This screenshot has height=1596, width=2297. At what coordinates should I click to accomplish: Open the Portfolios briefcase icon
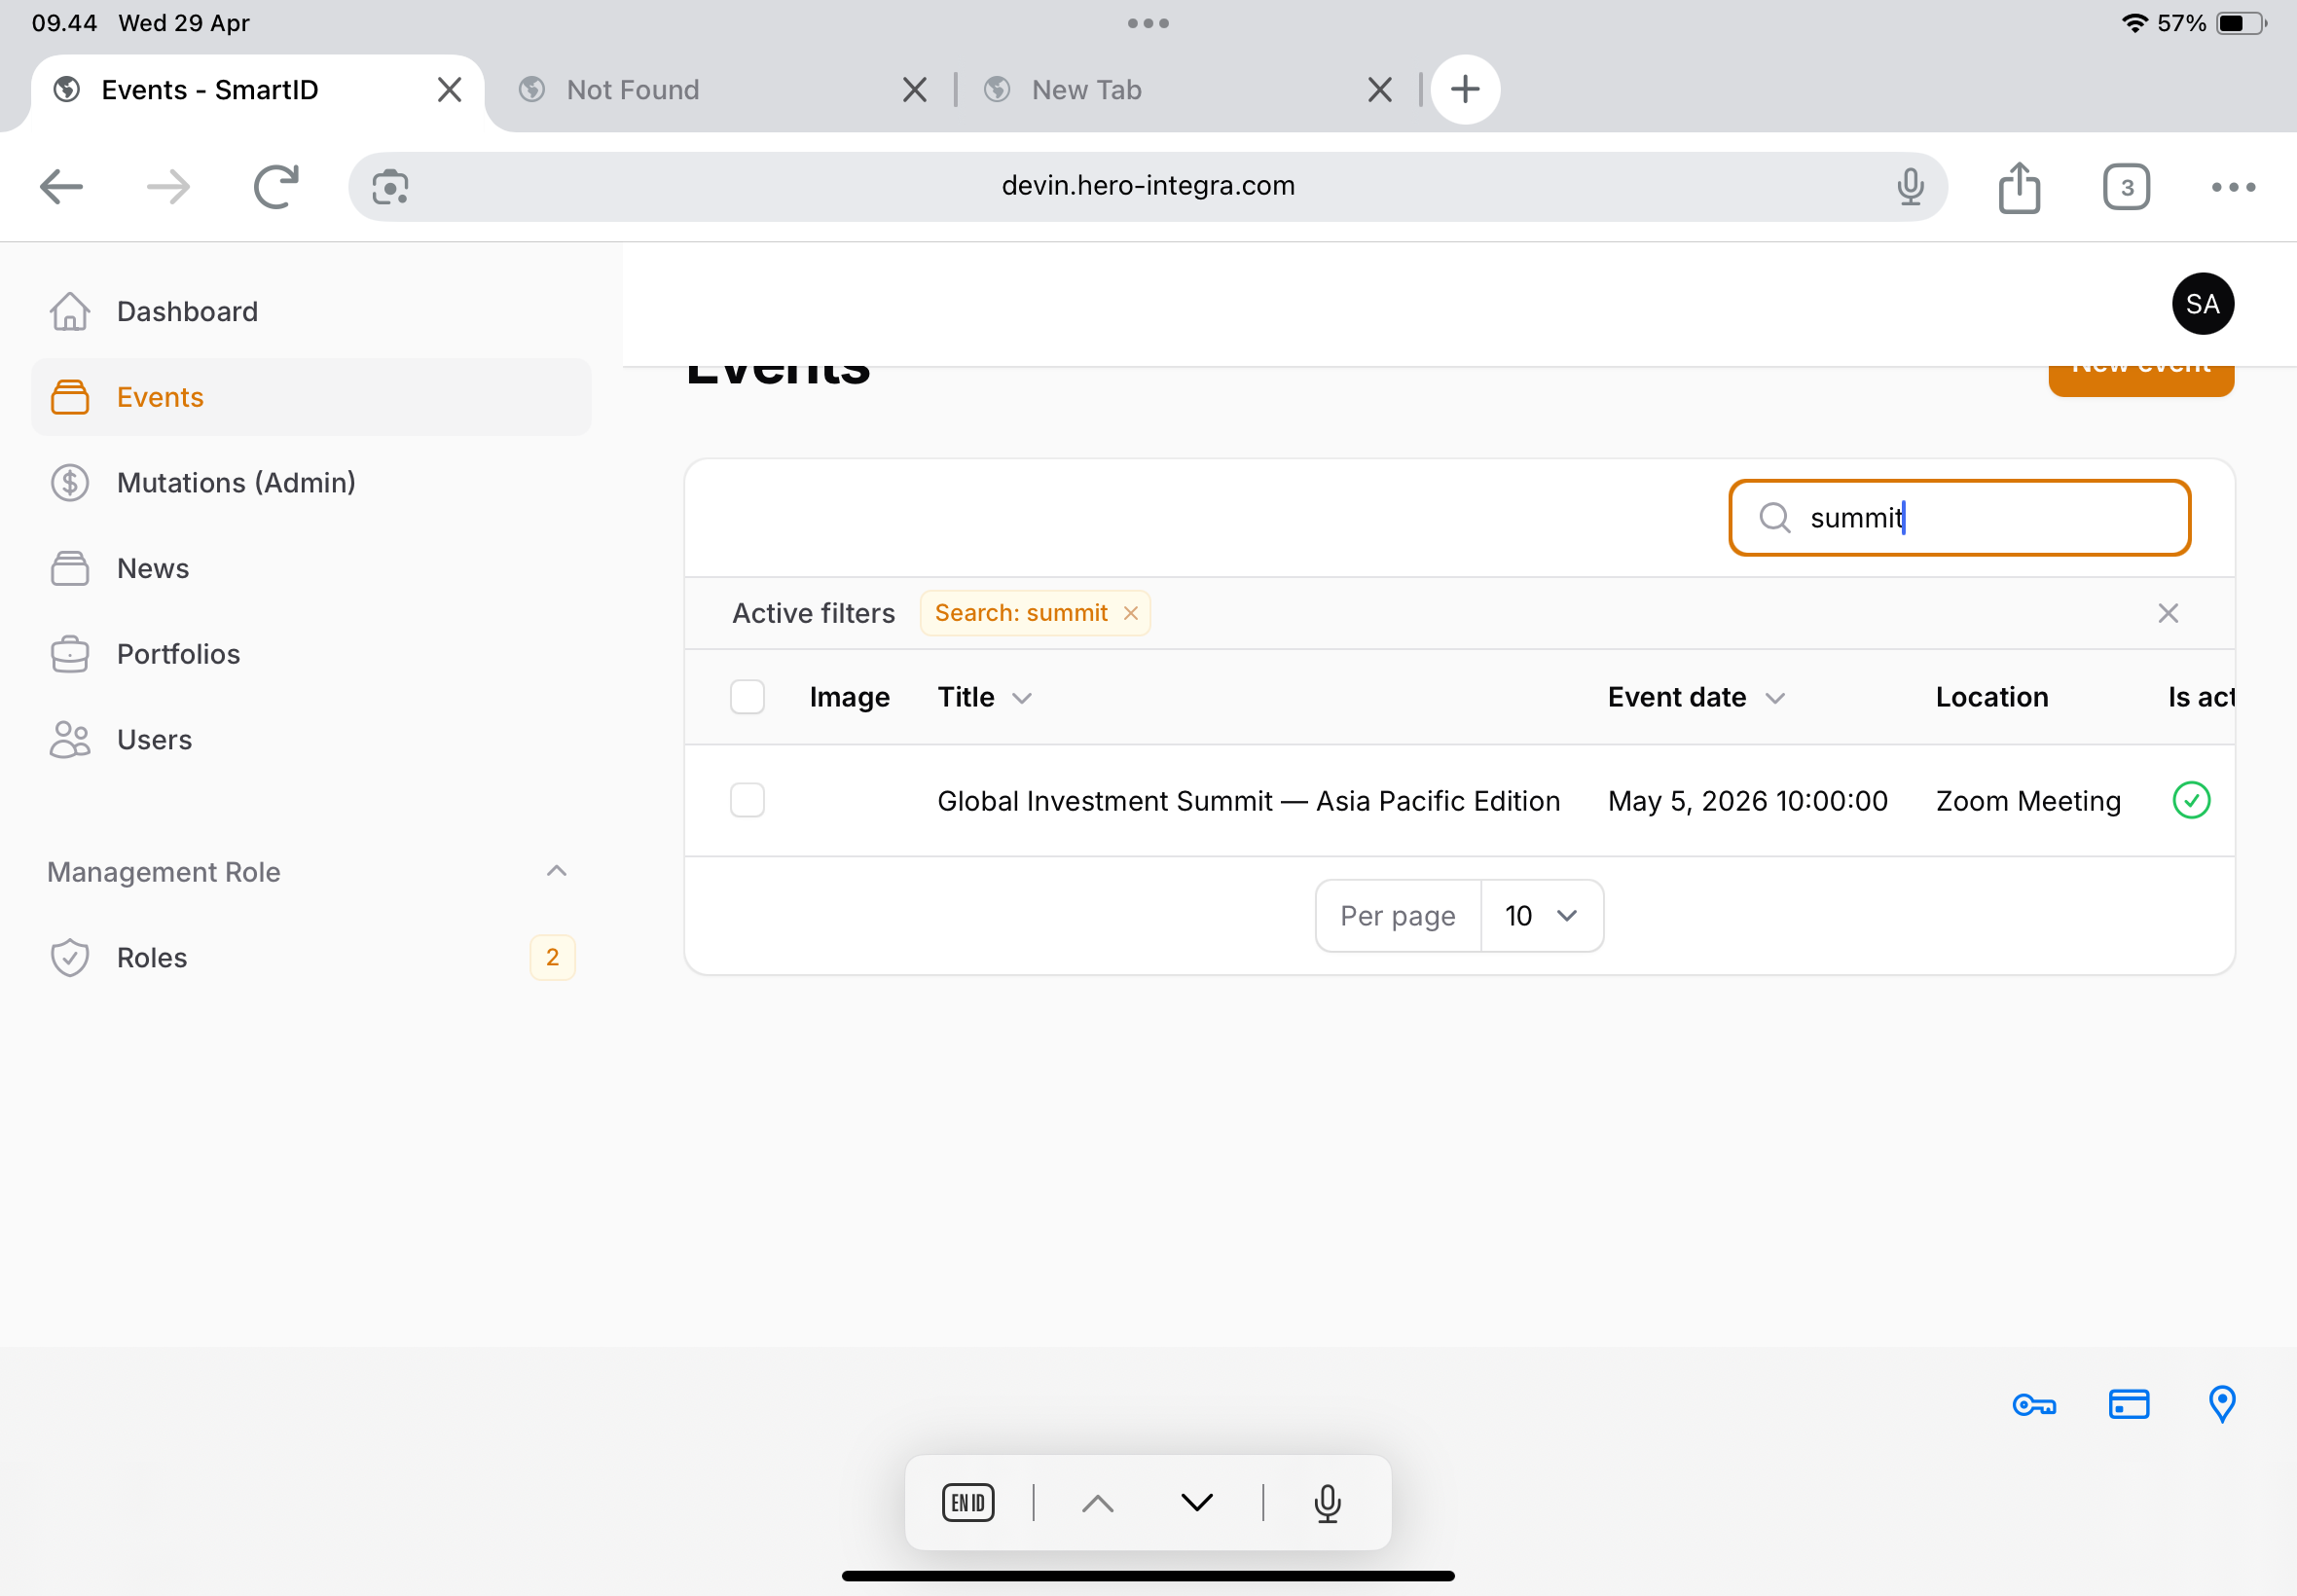(x=70, y=654)
